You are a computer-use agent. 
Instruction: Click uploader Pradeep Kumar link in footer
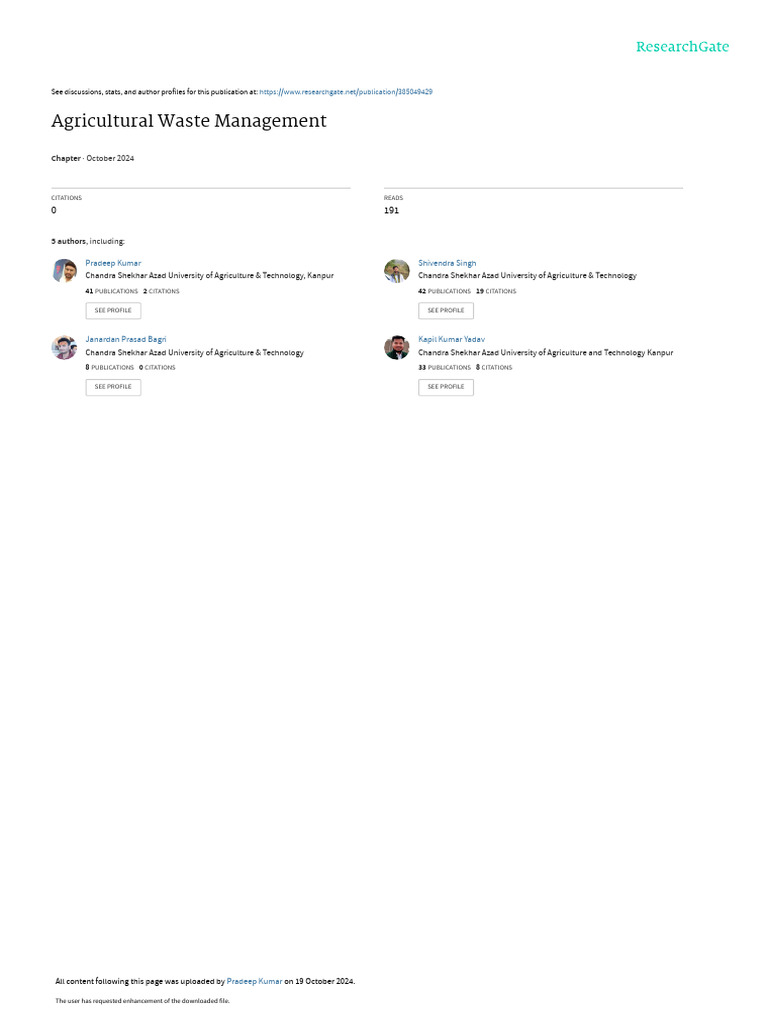(254, 981)
